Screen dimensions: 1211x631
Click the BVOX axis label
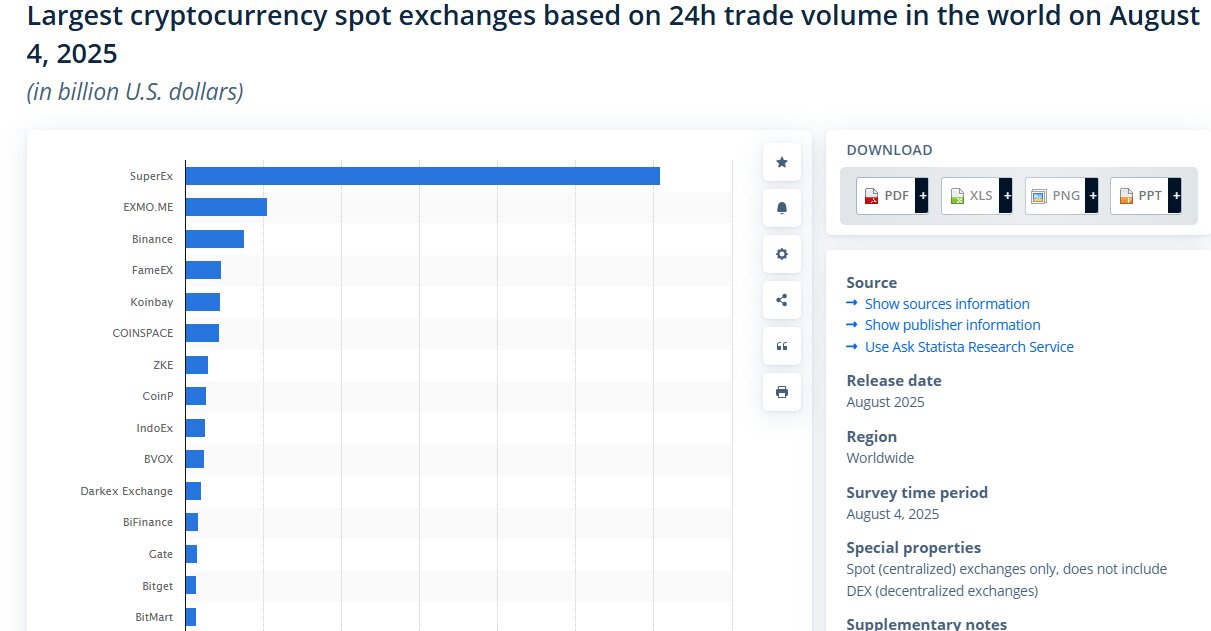(x=159, y=459)
